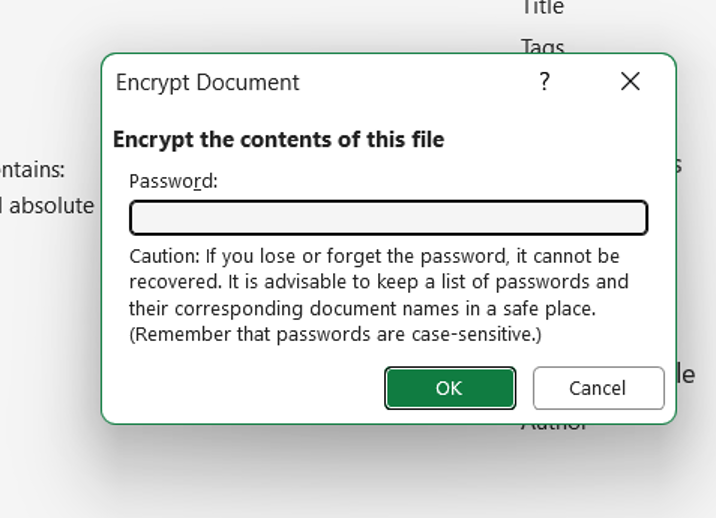Click the 'Caution: If you lose' warning line

click(374, 256)
